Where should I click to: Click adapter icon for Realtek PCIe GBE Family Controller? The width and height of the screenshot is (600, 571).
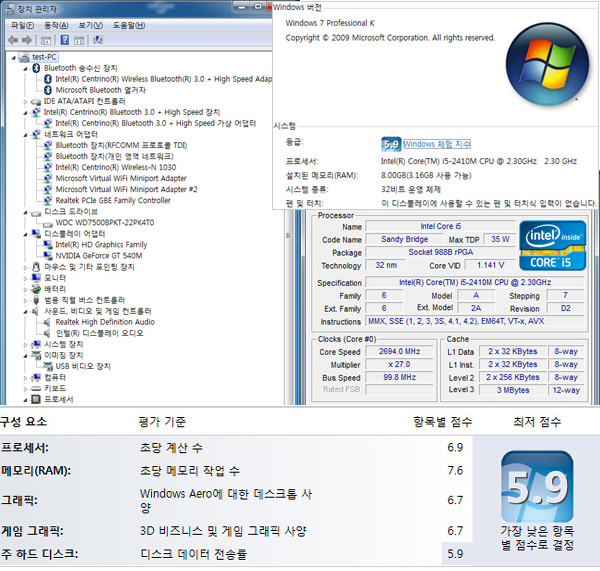48,201
